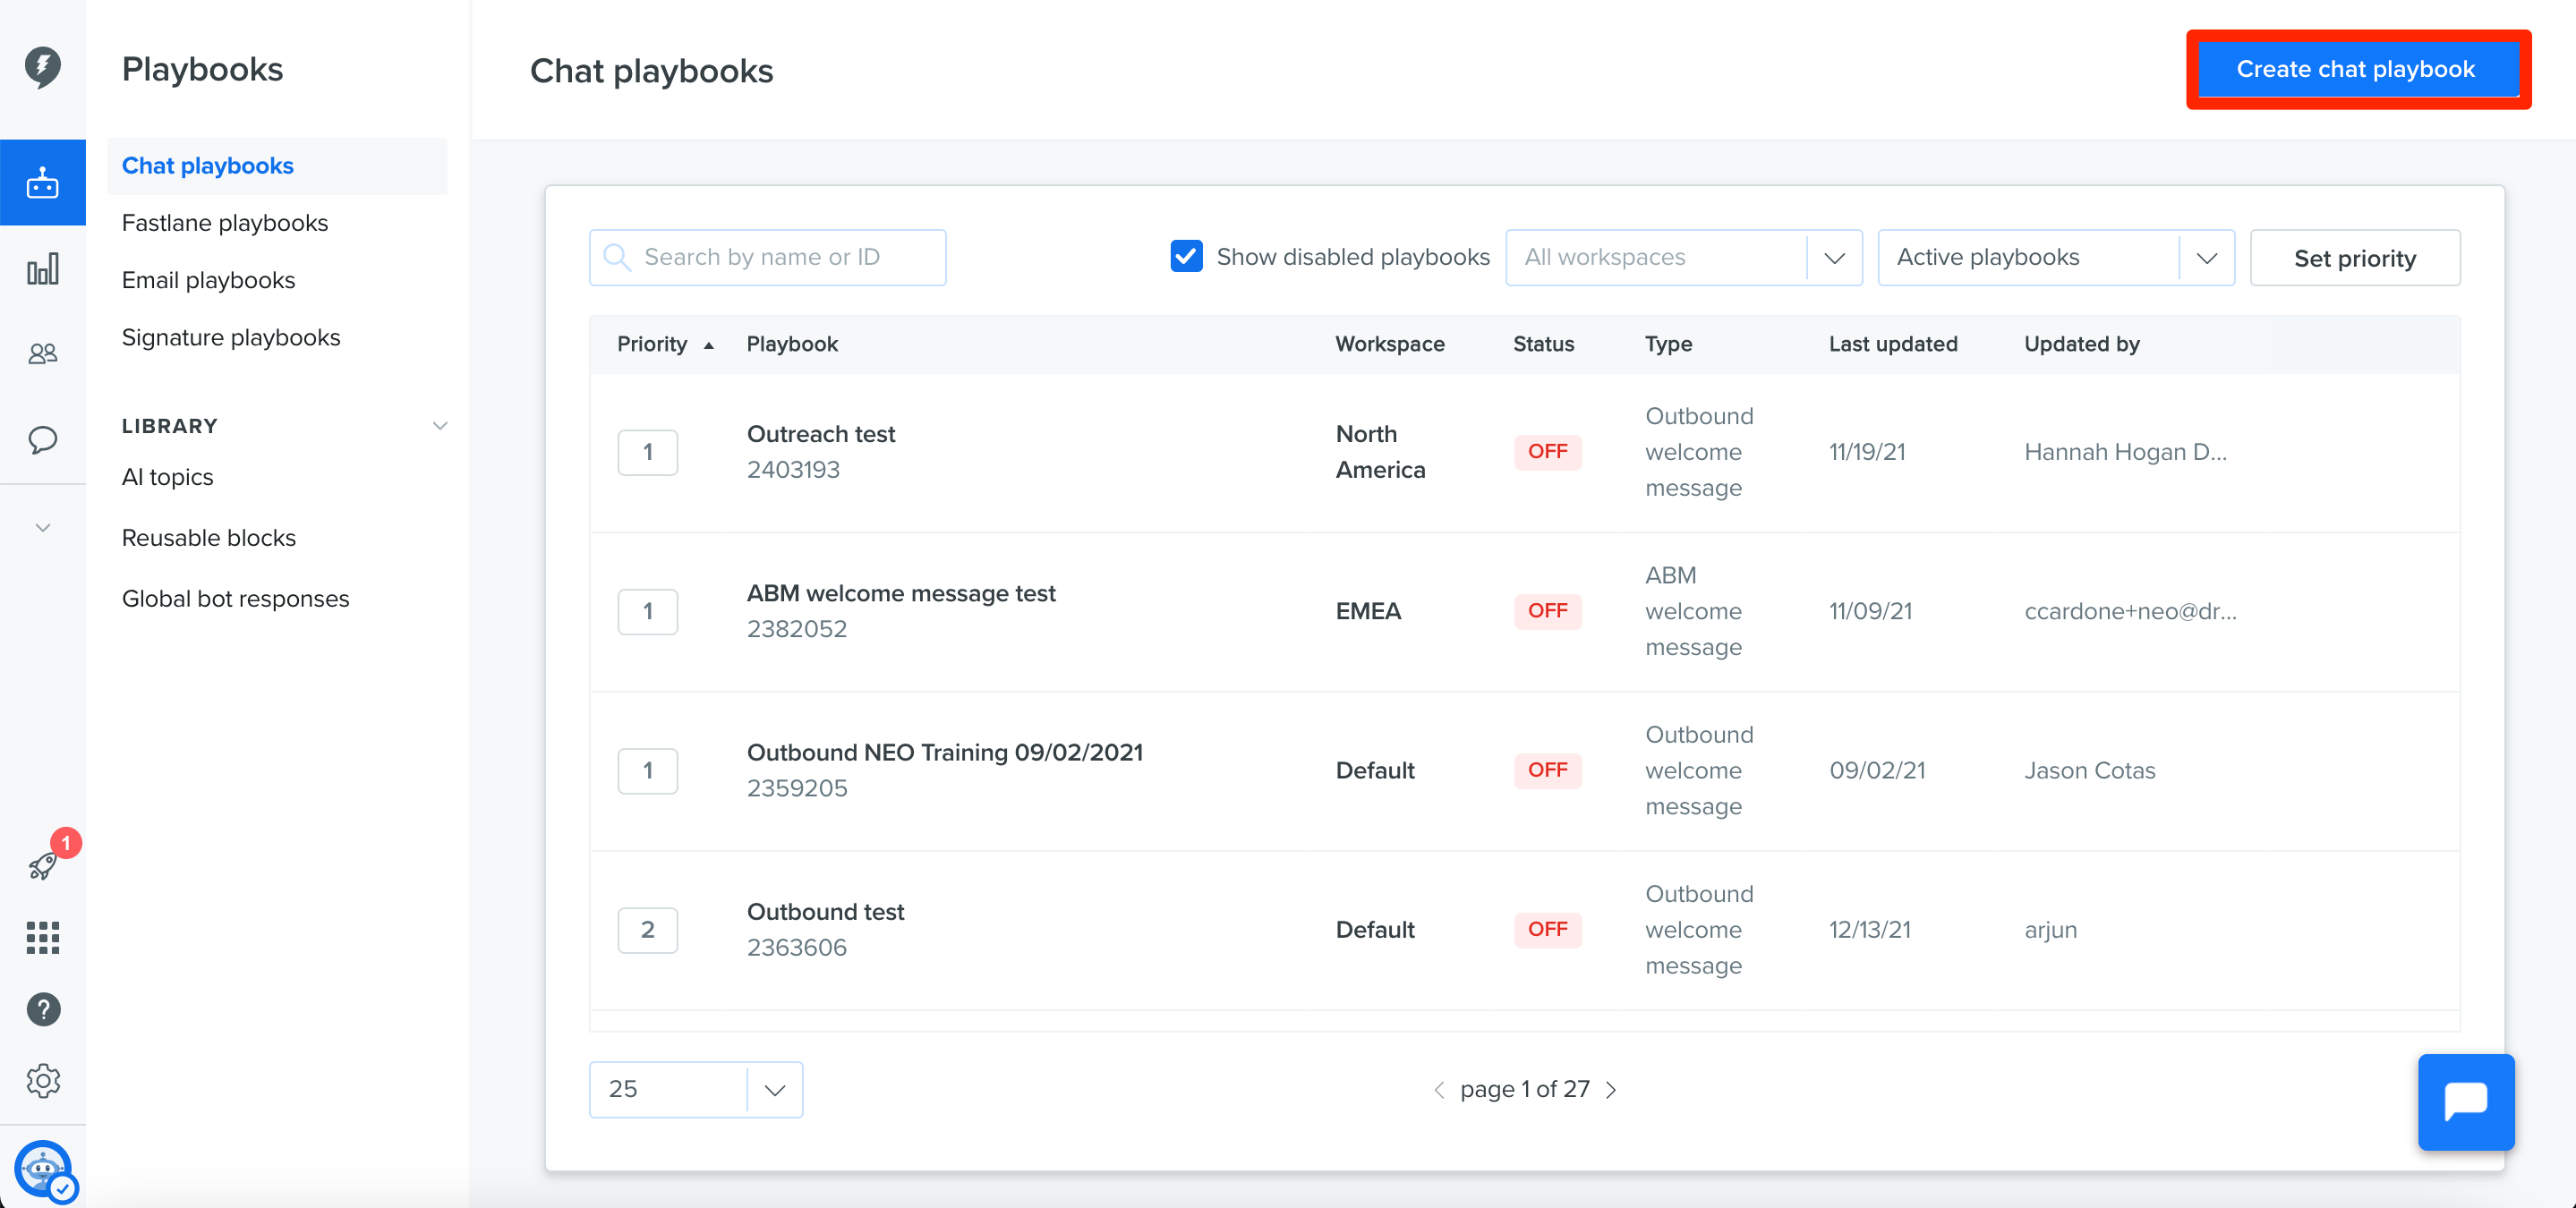The width and height of the screenshot is (2576, 1208).
Task: Open the Outbound test playbook
Action: point(825,912)
